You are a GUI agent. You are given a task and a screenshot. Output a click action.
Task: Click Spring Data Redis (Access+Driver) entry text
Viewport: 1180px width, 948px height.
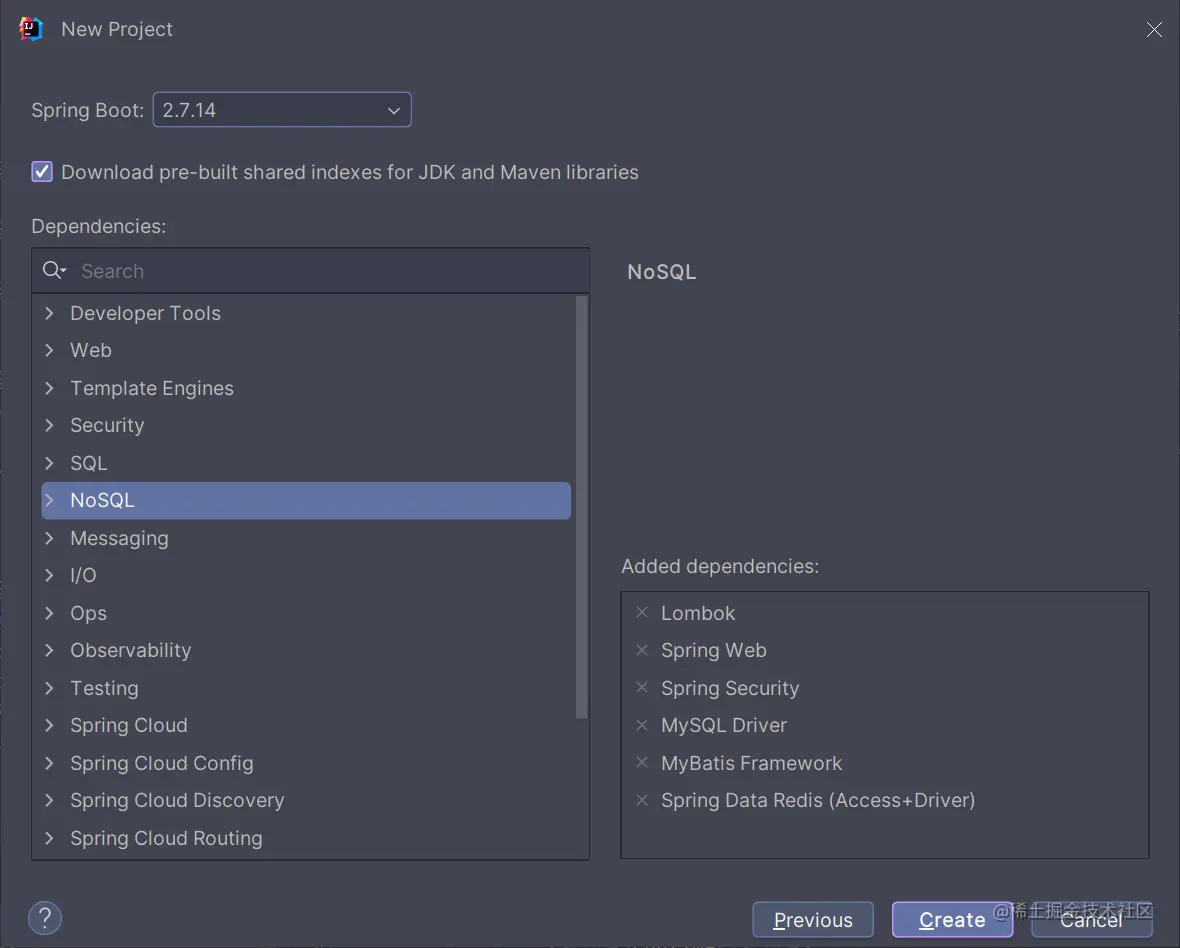click(x=818, y=801)
